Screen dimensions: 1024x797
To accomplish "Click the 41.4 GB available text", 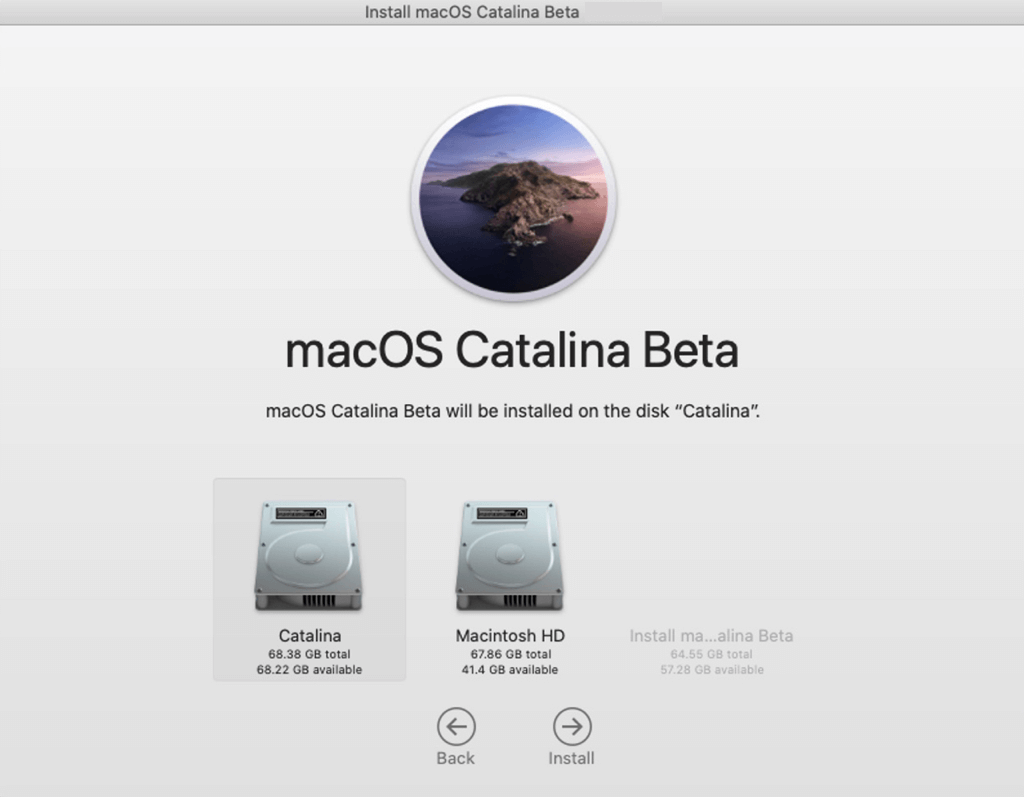I will click(x=510, y=670).
